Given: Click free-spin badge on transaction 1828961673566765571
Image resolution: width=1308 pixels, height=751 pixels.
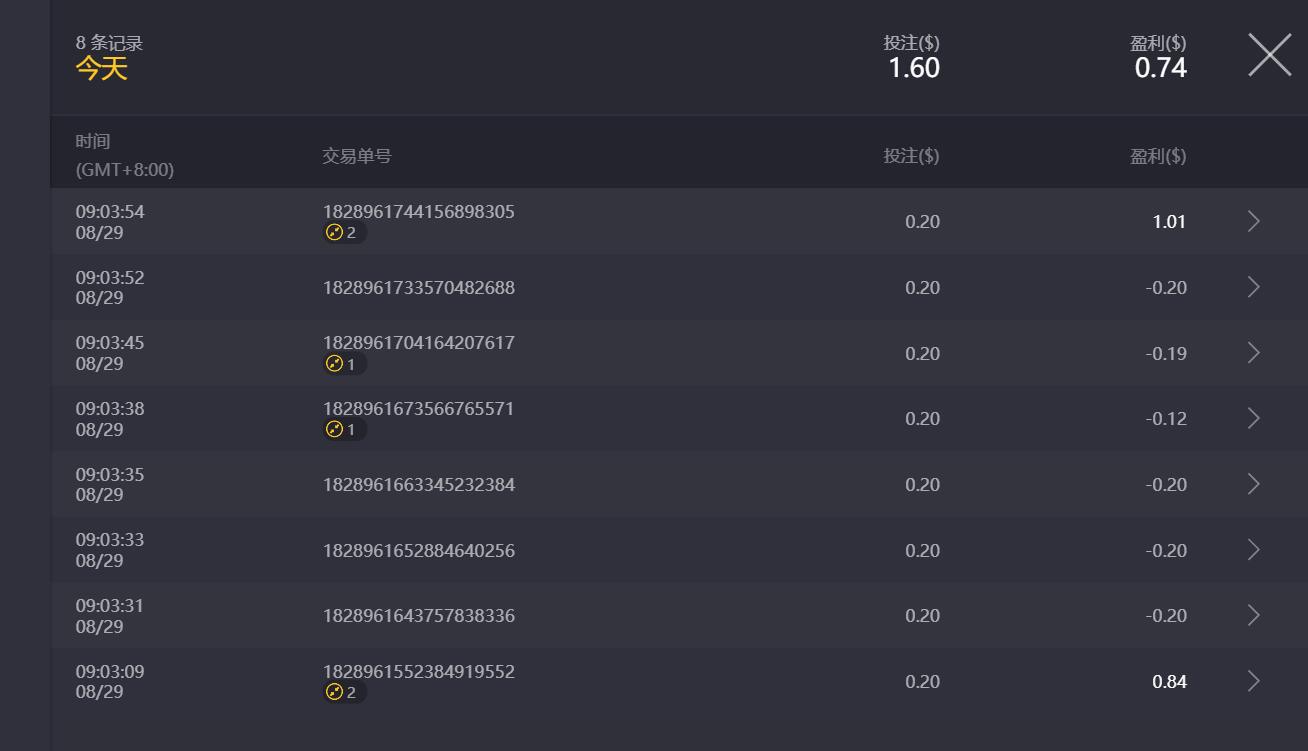Looking at the screenshot, I should pos(344,430).
